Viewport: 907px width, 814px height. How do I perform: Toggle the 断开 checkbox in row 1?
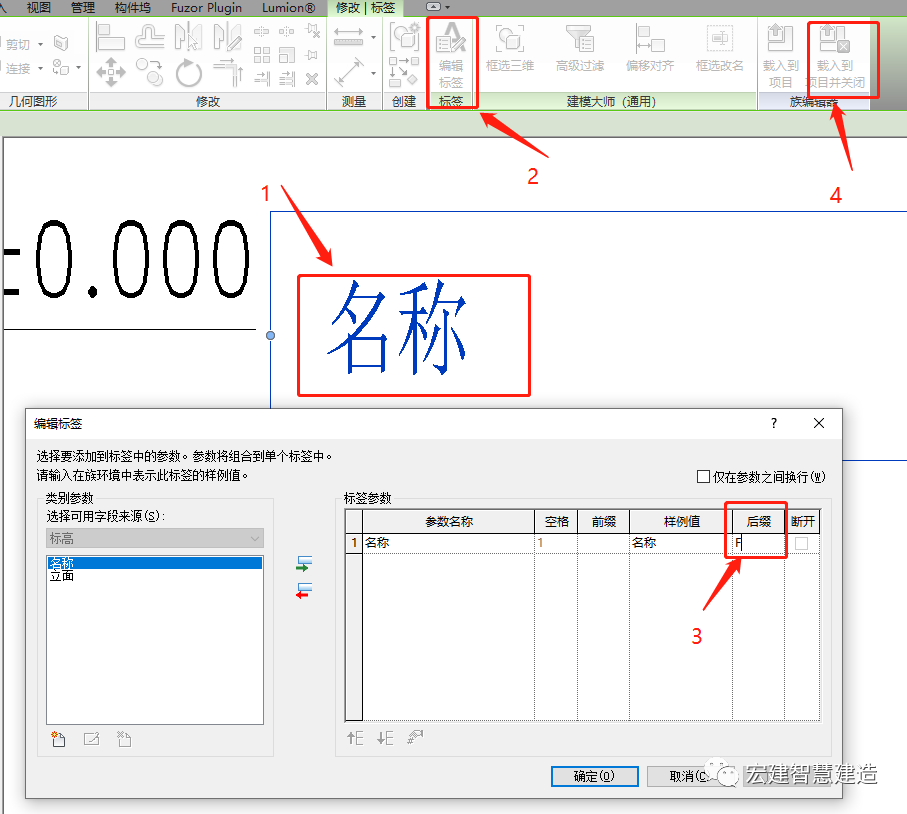tap(801, 543)
